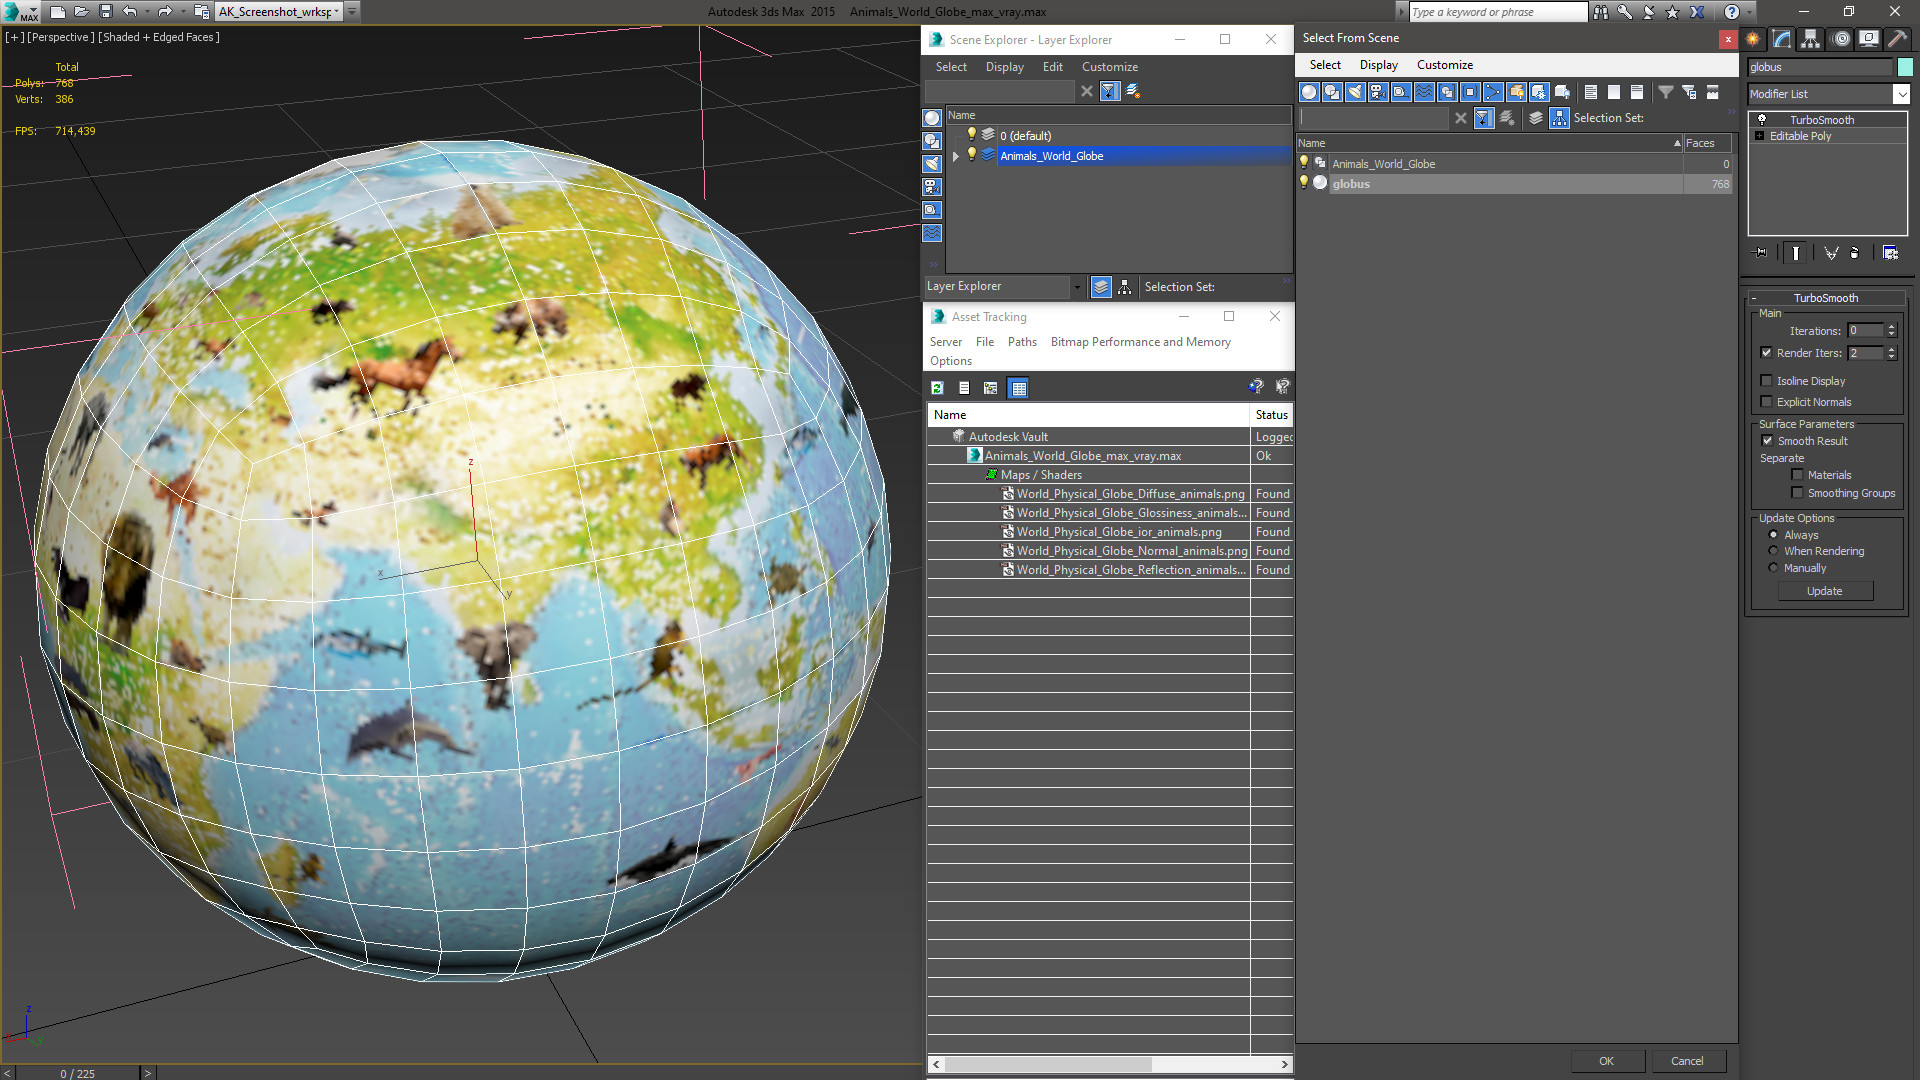Toggle Display Lights filter in Layer Explorer sidebar

(x=932, y=164)
